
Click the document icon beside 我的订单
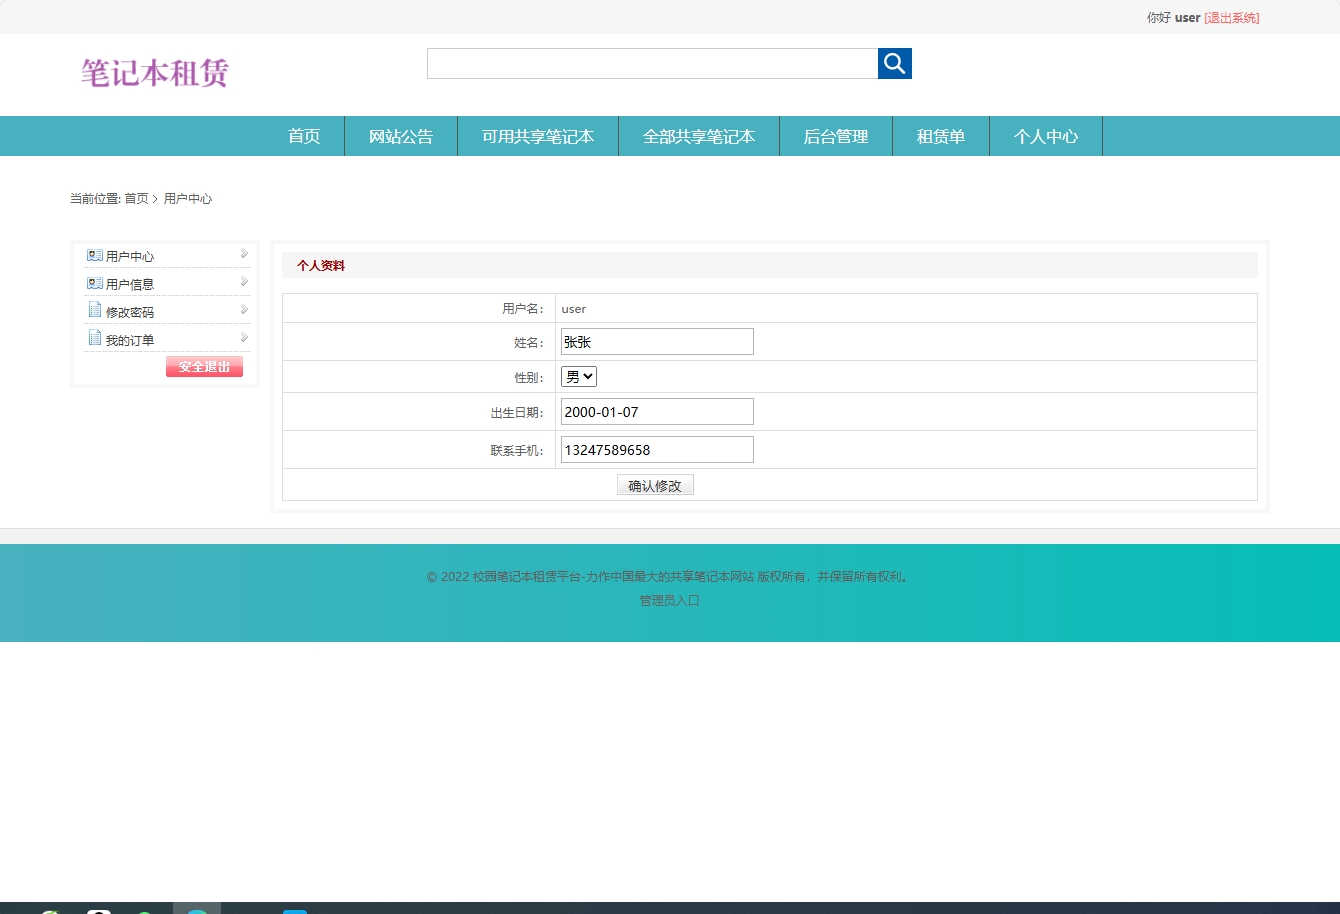click(x=95, y=338)
